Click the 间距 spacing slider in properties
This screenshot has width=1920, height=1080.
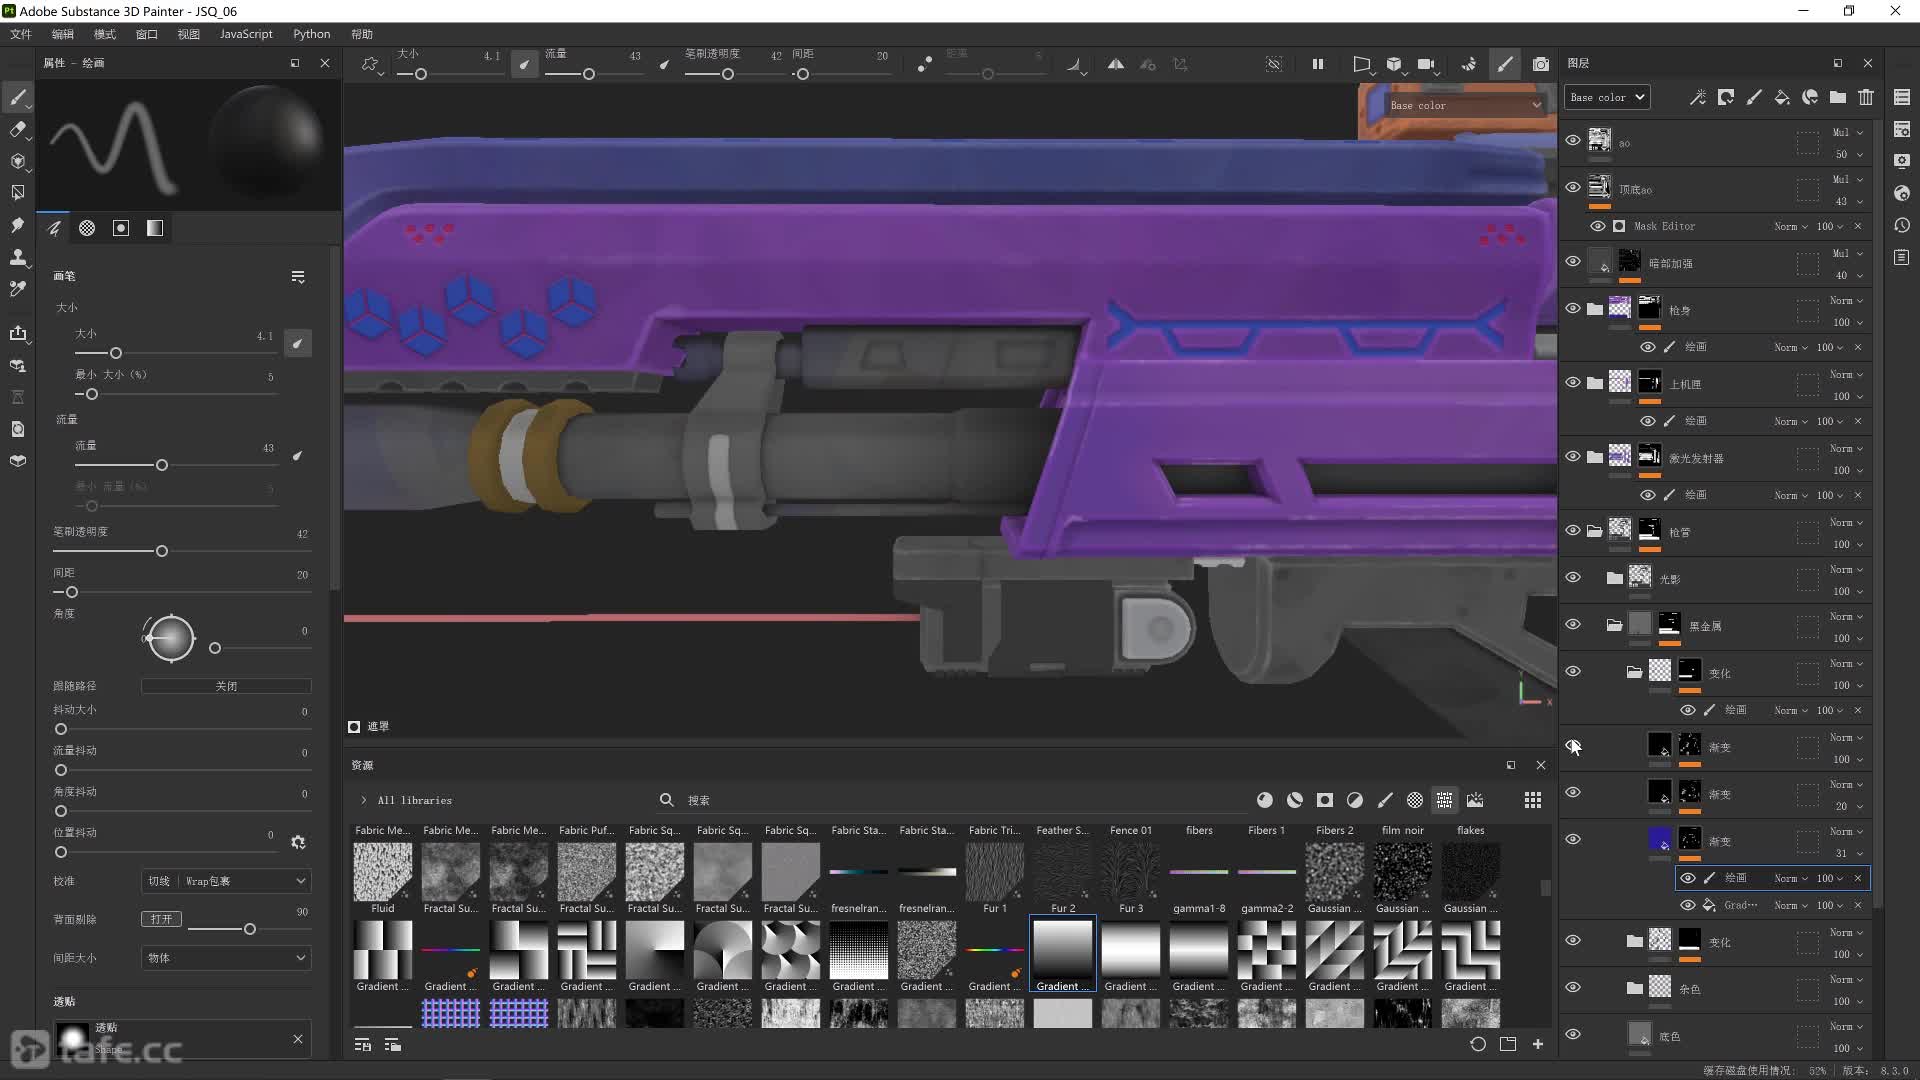pyautogui.click(x=181, y=592)
